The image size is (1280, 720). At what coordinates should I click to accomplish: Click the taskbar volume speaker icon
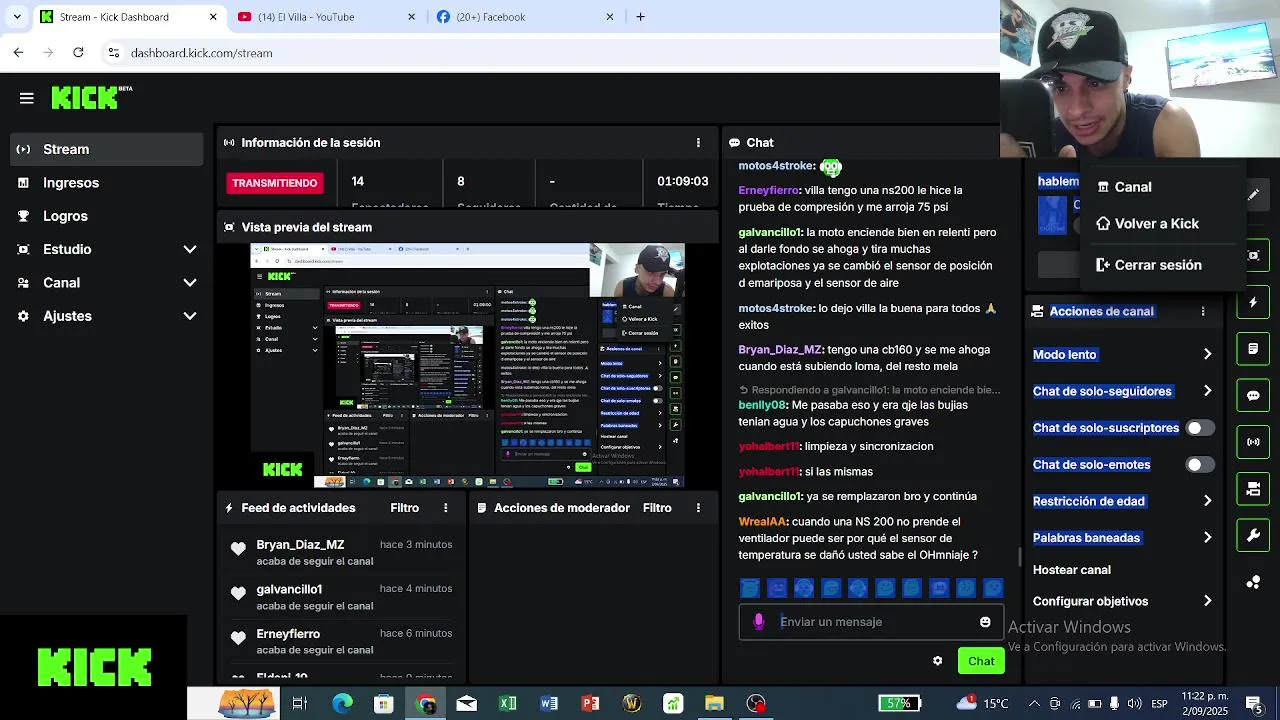click(1135, 704)
